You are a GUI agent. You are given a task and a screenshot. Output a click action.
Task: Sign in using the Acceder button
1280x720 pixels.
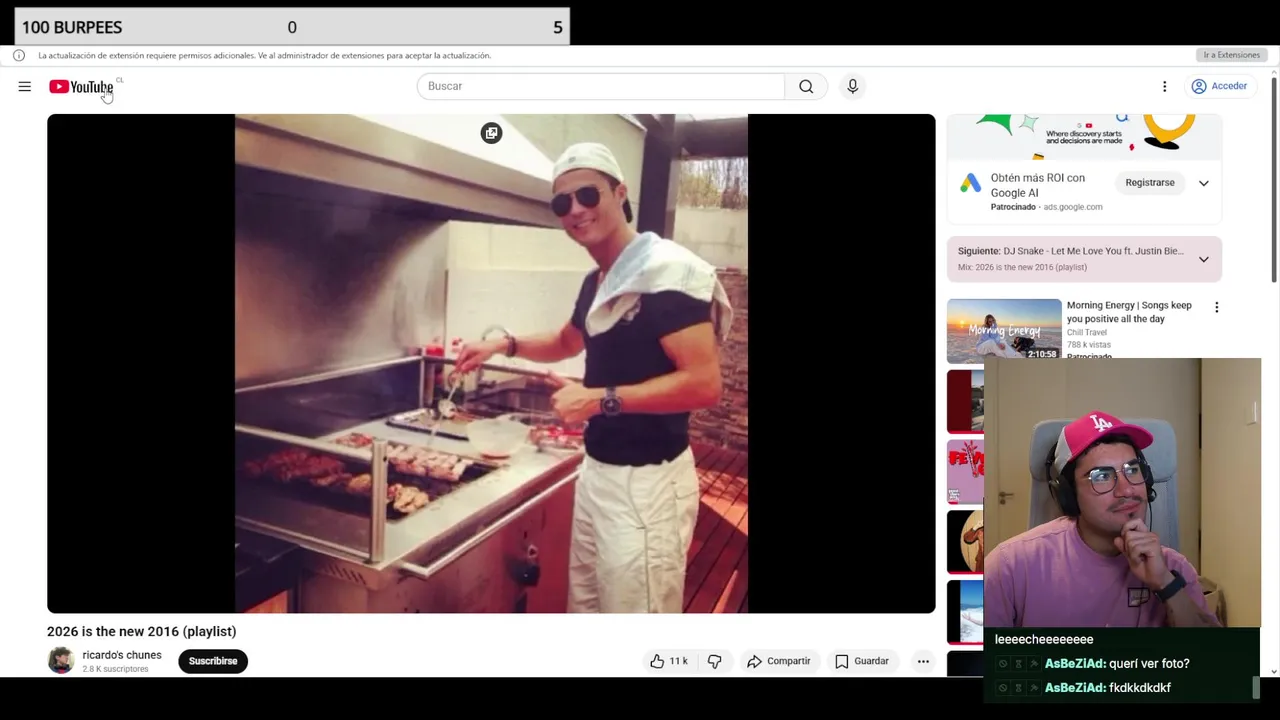click(1219, 87)
